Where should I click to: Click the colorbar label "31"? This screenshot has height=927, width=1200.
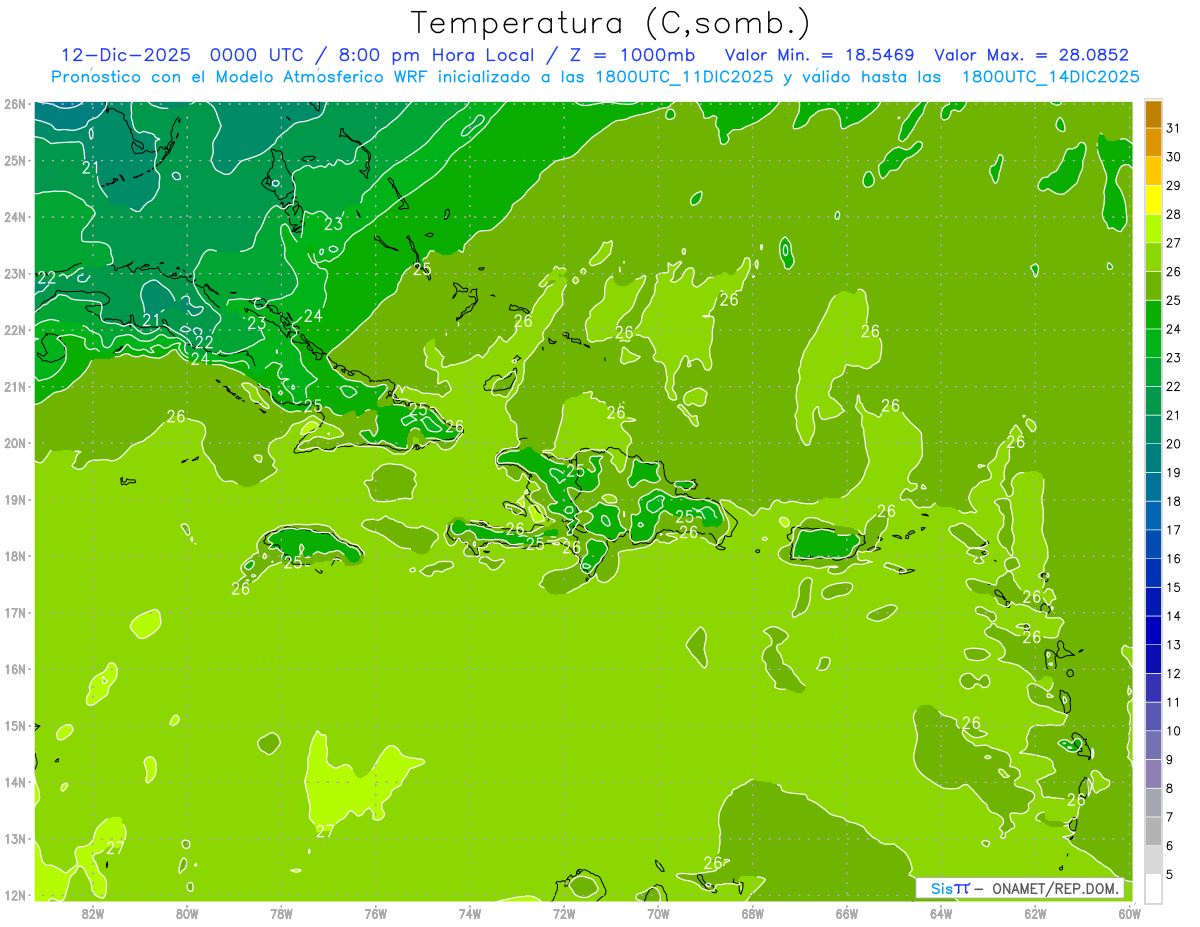pos(1173,128)
